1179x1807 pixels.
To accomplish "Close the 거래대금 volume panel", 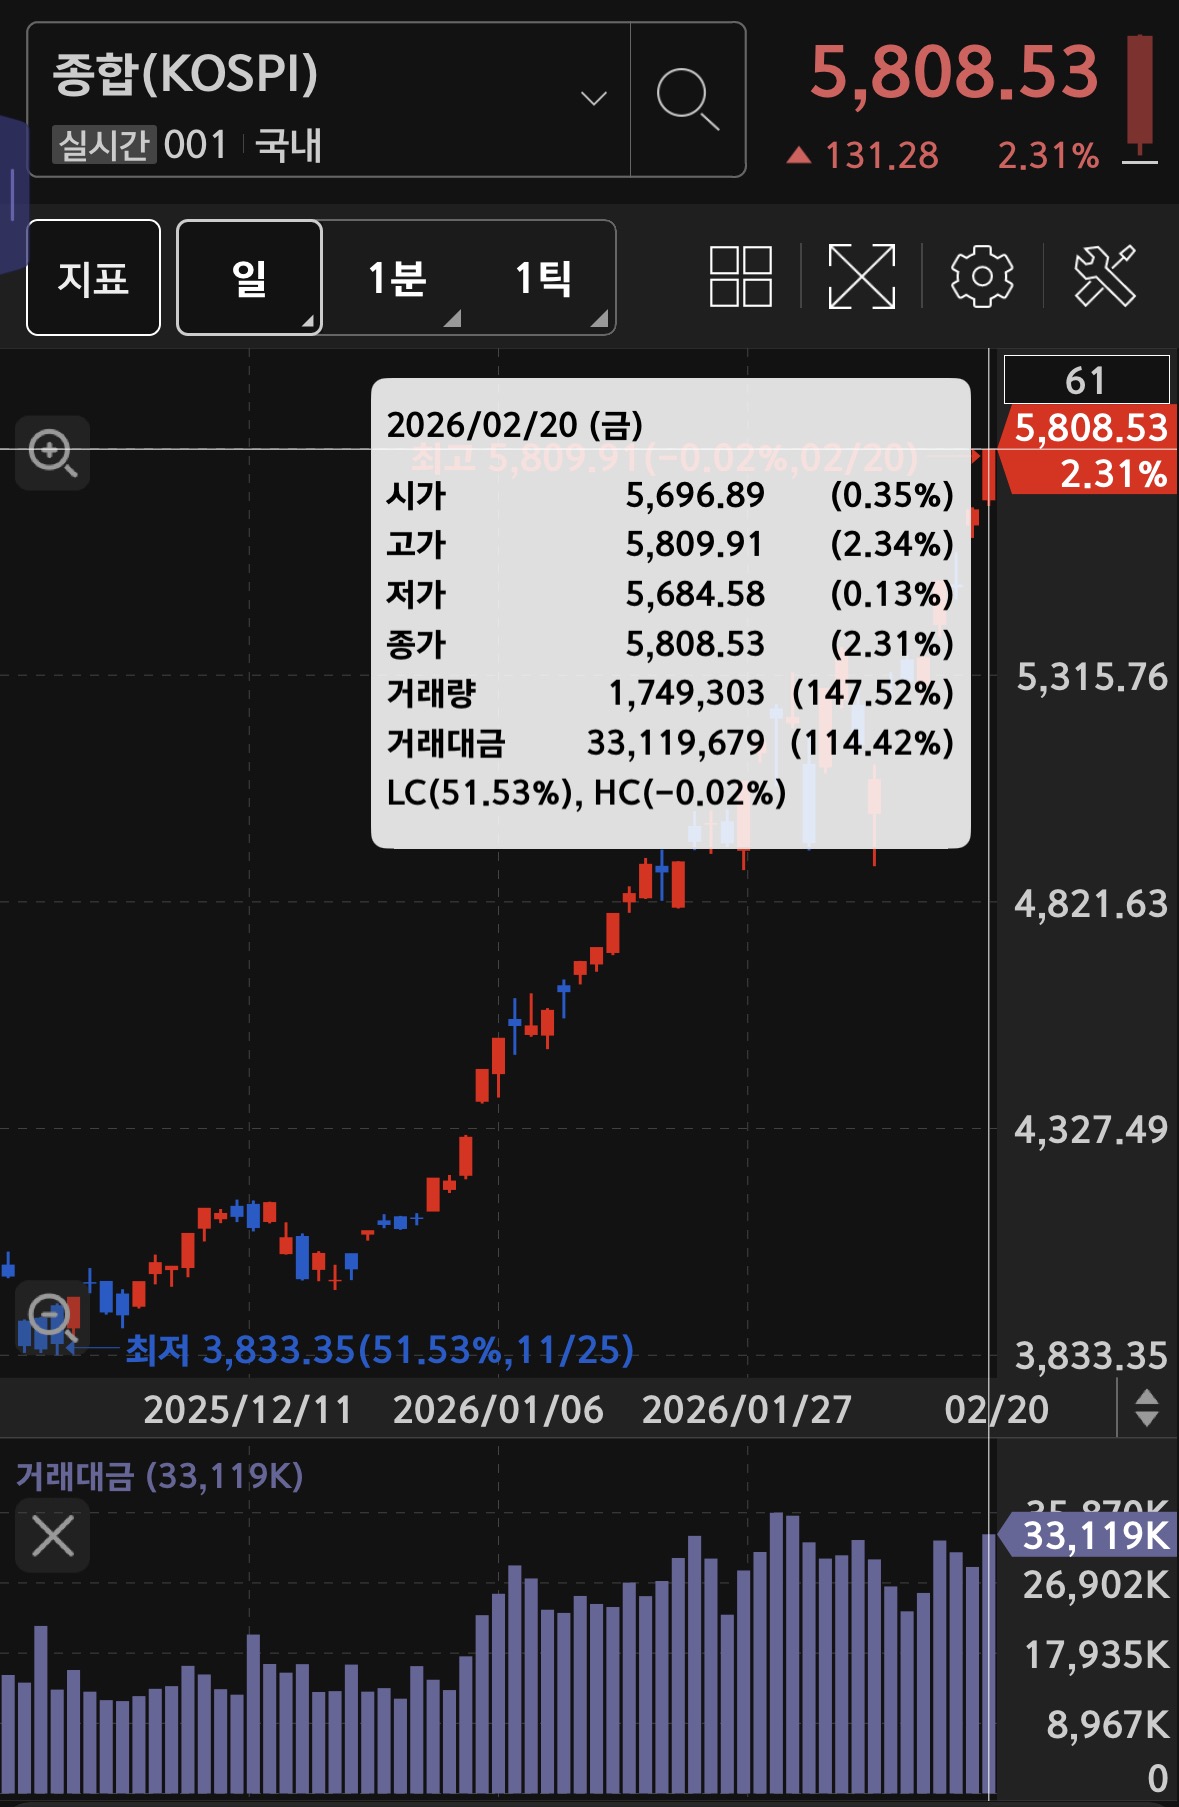I will click(x=53, y=1535).
